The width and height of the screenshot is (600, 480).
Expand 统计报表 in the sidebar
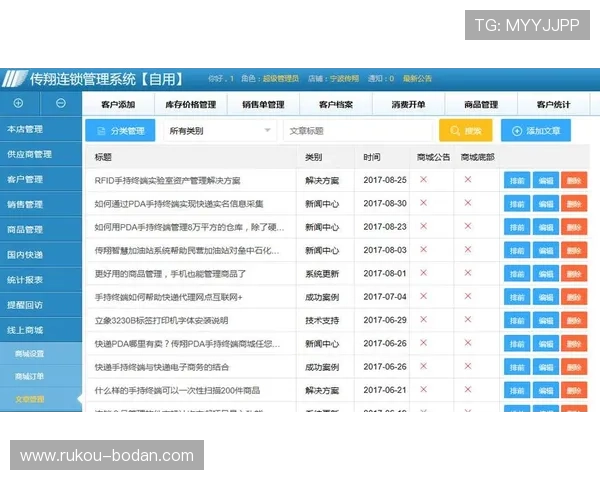click(41, 280)
